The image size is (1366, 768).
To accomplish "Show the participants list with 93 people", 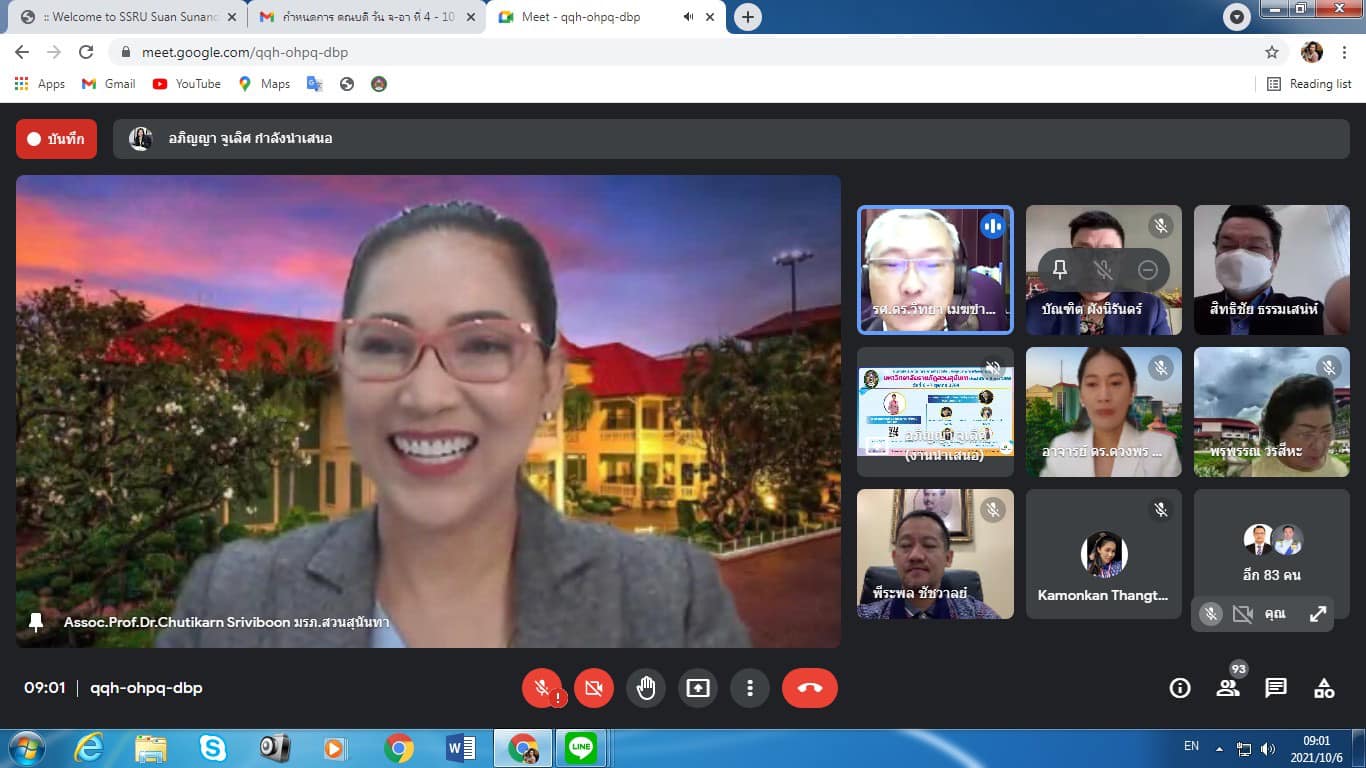I will [x=1228, y=688].
